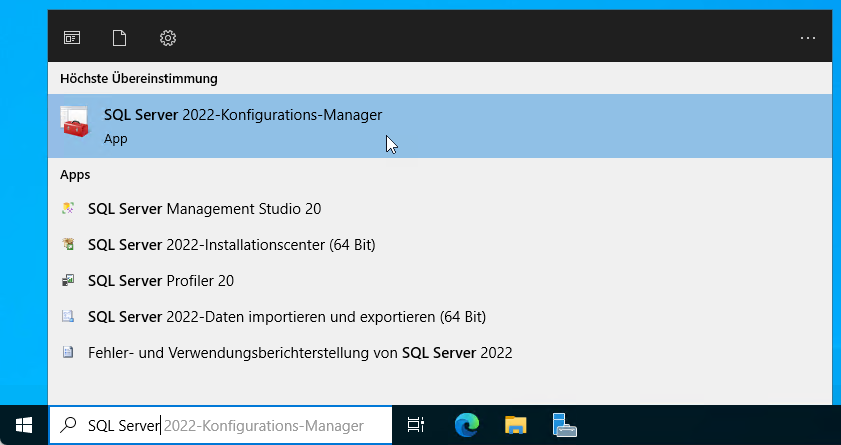Open SQL Server Management Studio 20 result

[440, 209]
